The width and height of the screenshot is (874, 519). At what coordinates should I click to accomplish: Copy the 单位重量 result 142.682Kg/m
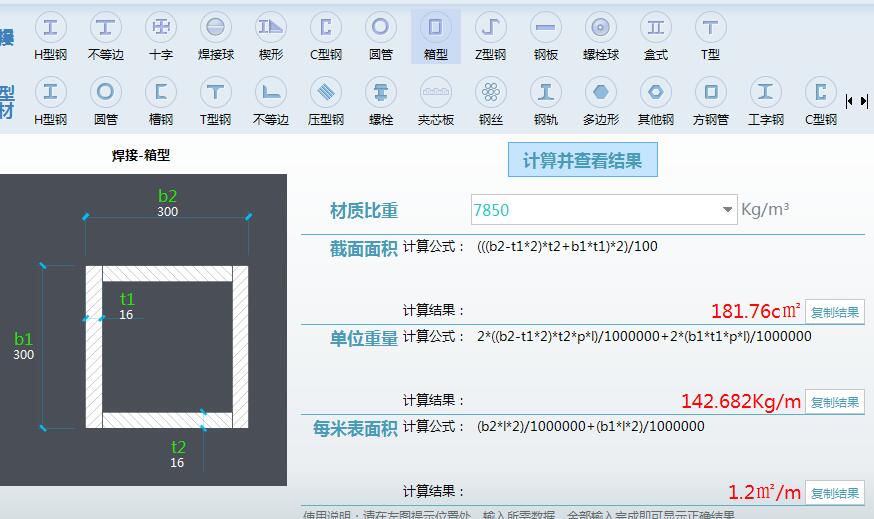click(834, 402)
